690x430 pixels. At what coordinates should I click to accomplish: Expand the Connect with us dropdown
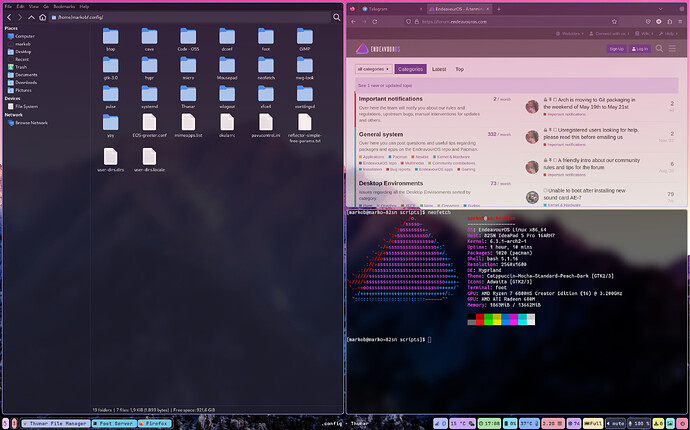click(609, 33)
